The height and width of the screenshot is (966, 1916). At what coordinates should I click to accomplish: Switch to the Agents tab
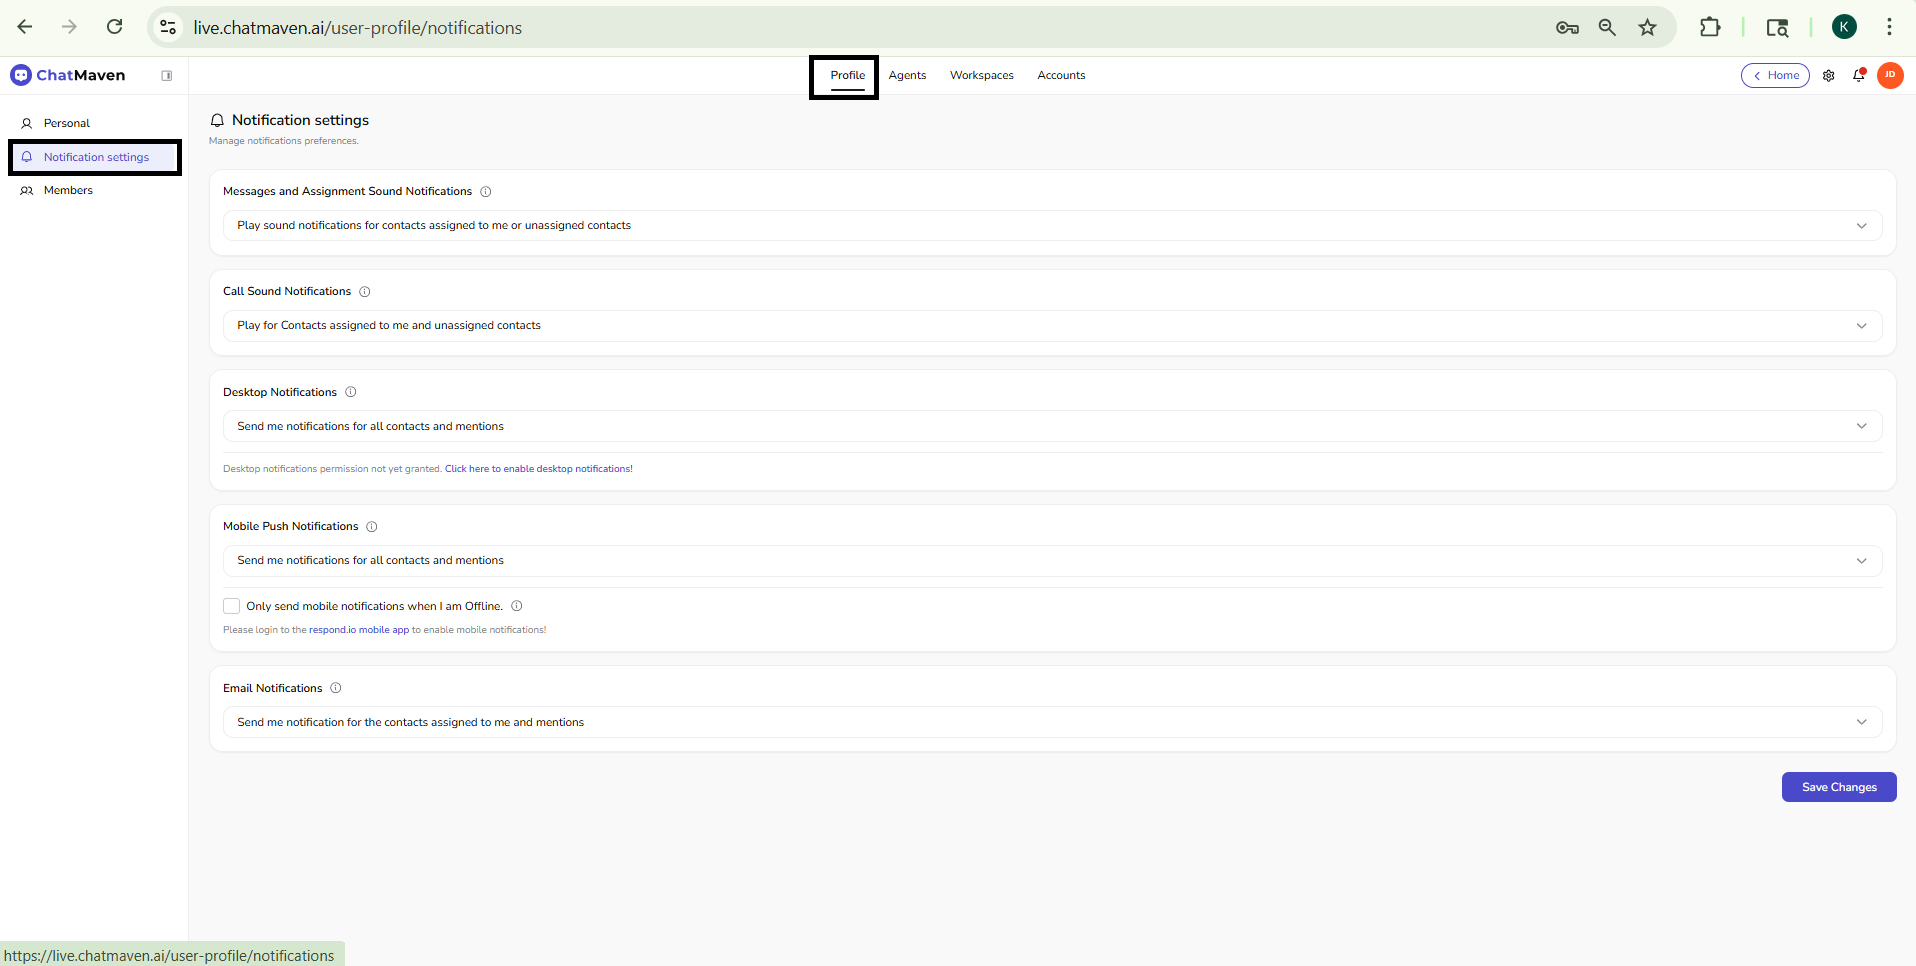(x=907, y=76)
